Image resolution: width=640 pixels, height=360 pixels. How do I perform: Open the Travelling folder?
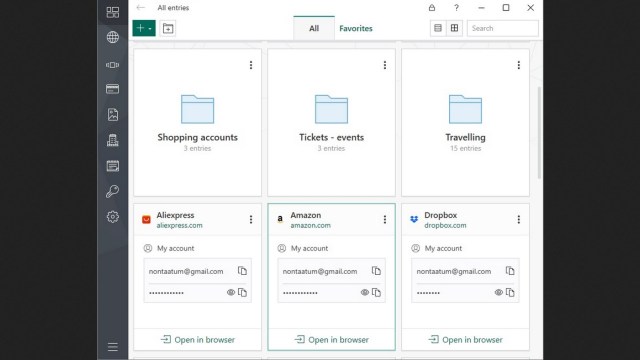click(465, 122)
